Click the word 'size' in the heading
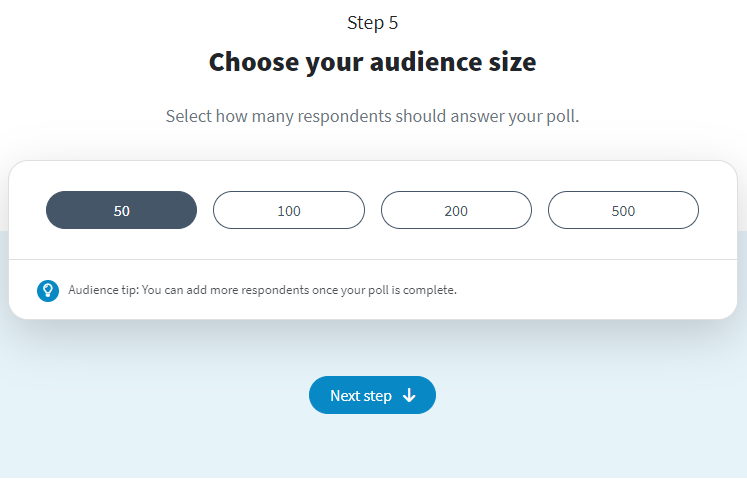747x483 pixels. tap(513, 62)
